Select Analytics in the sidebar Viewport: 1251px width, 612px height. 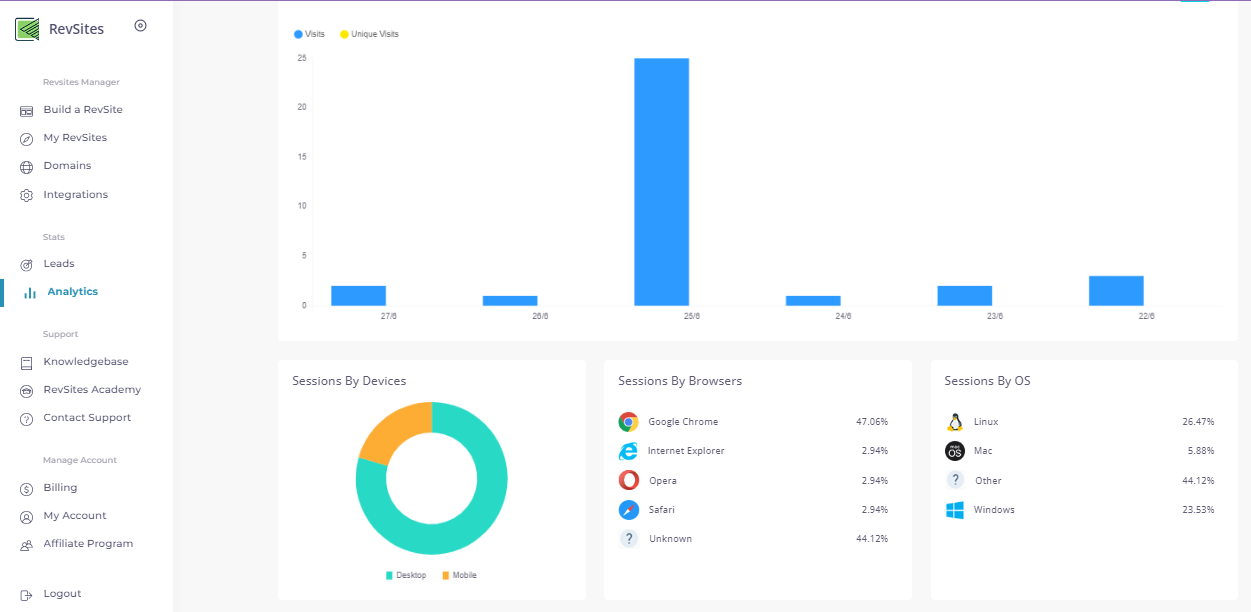click(x=72, y=292)
